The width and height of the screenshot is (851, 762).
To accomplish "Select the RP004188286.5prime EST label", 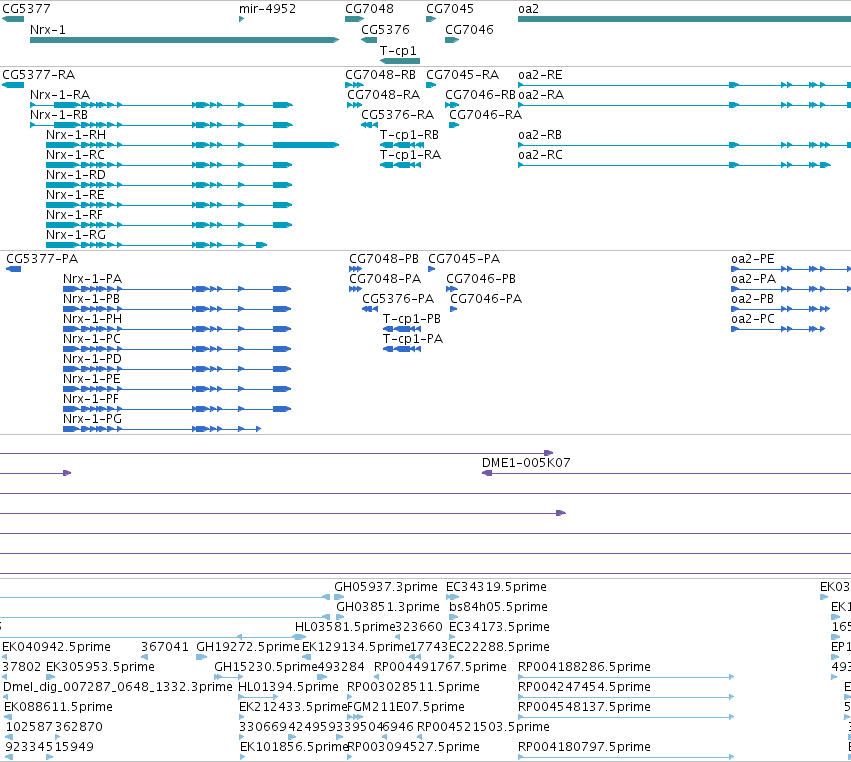I will (585, 667).
